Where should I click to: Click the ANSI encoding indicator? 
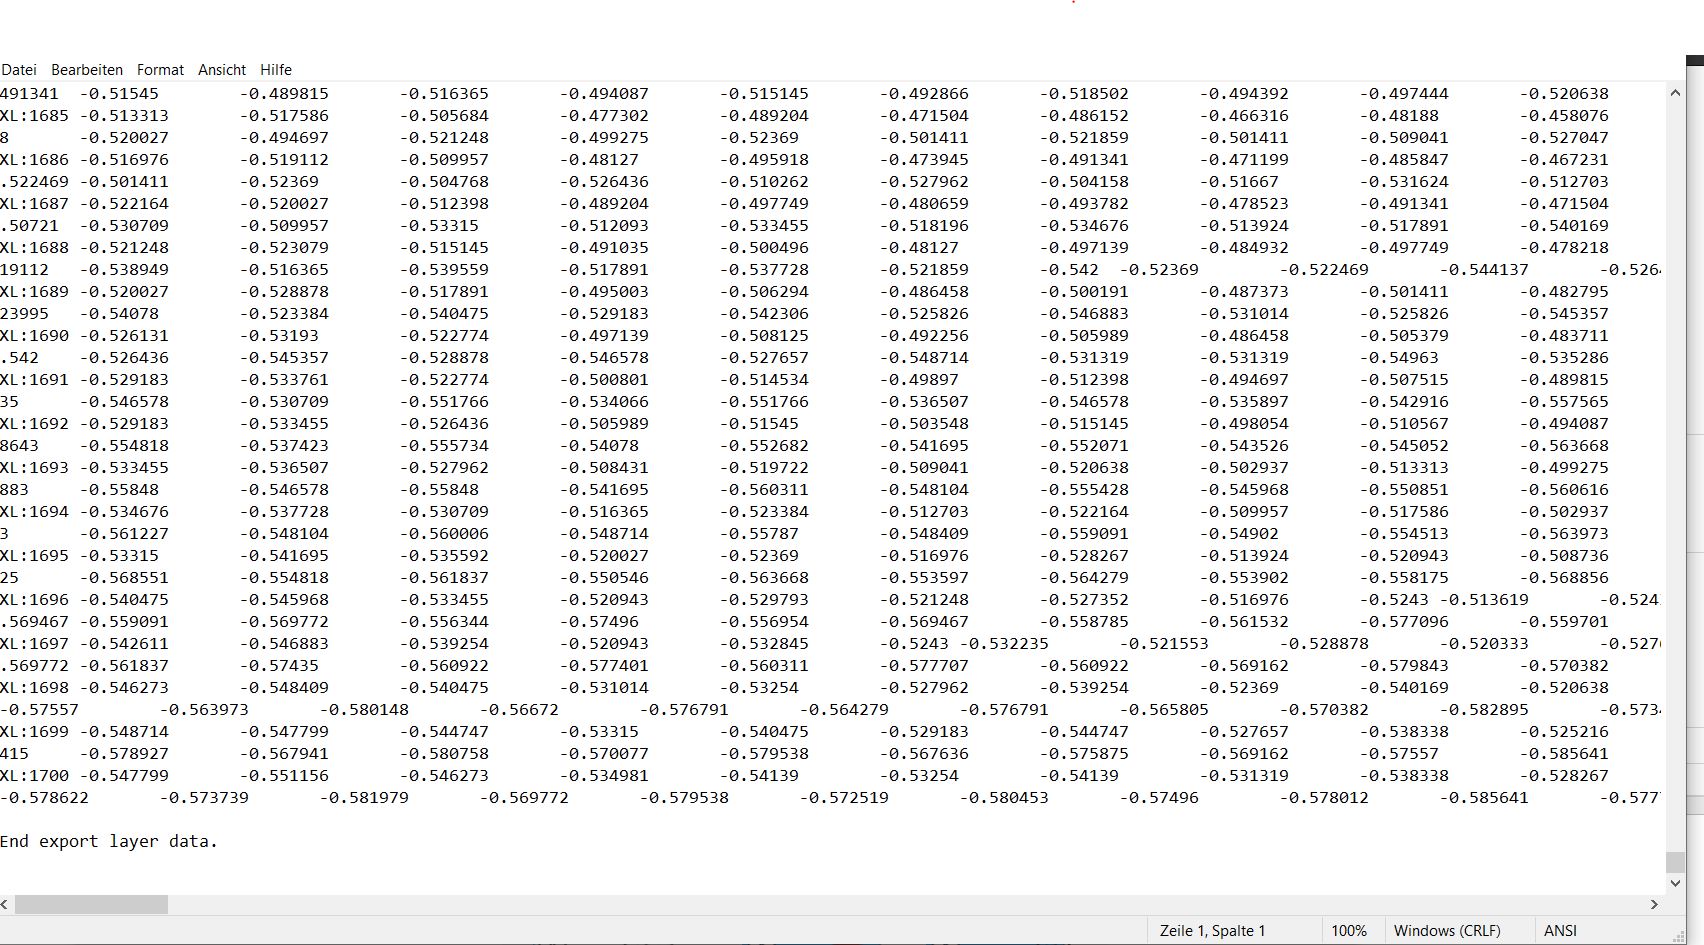[x=1560, y=931]
